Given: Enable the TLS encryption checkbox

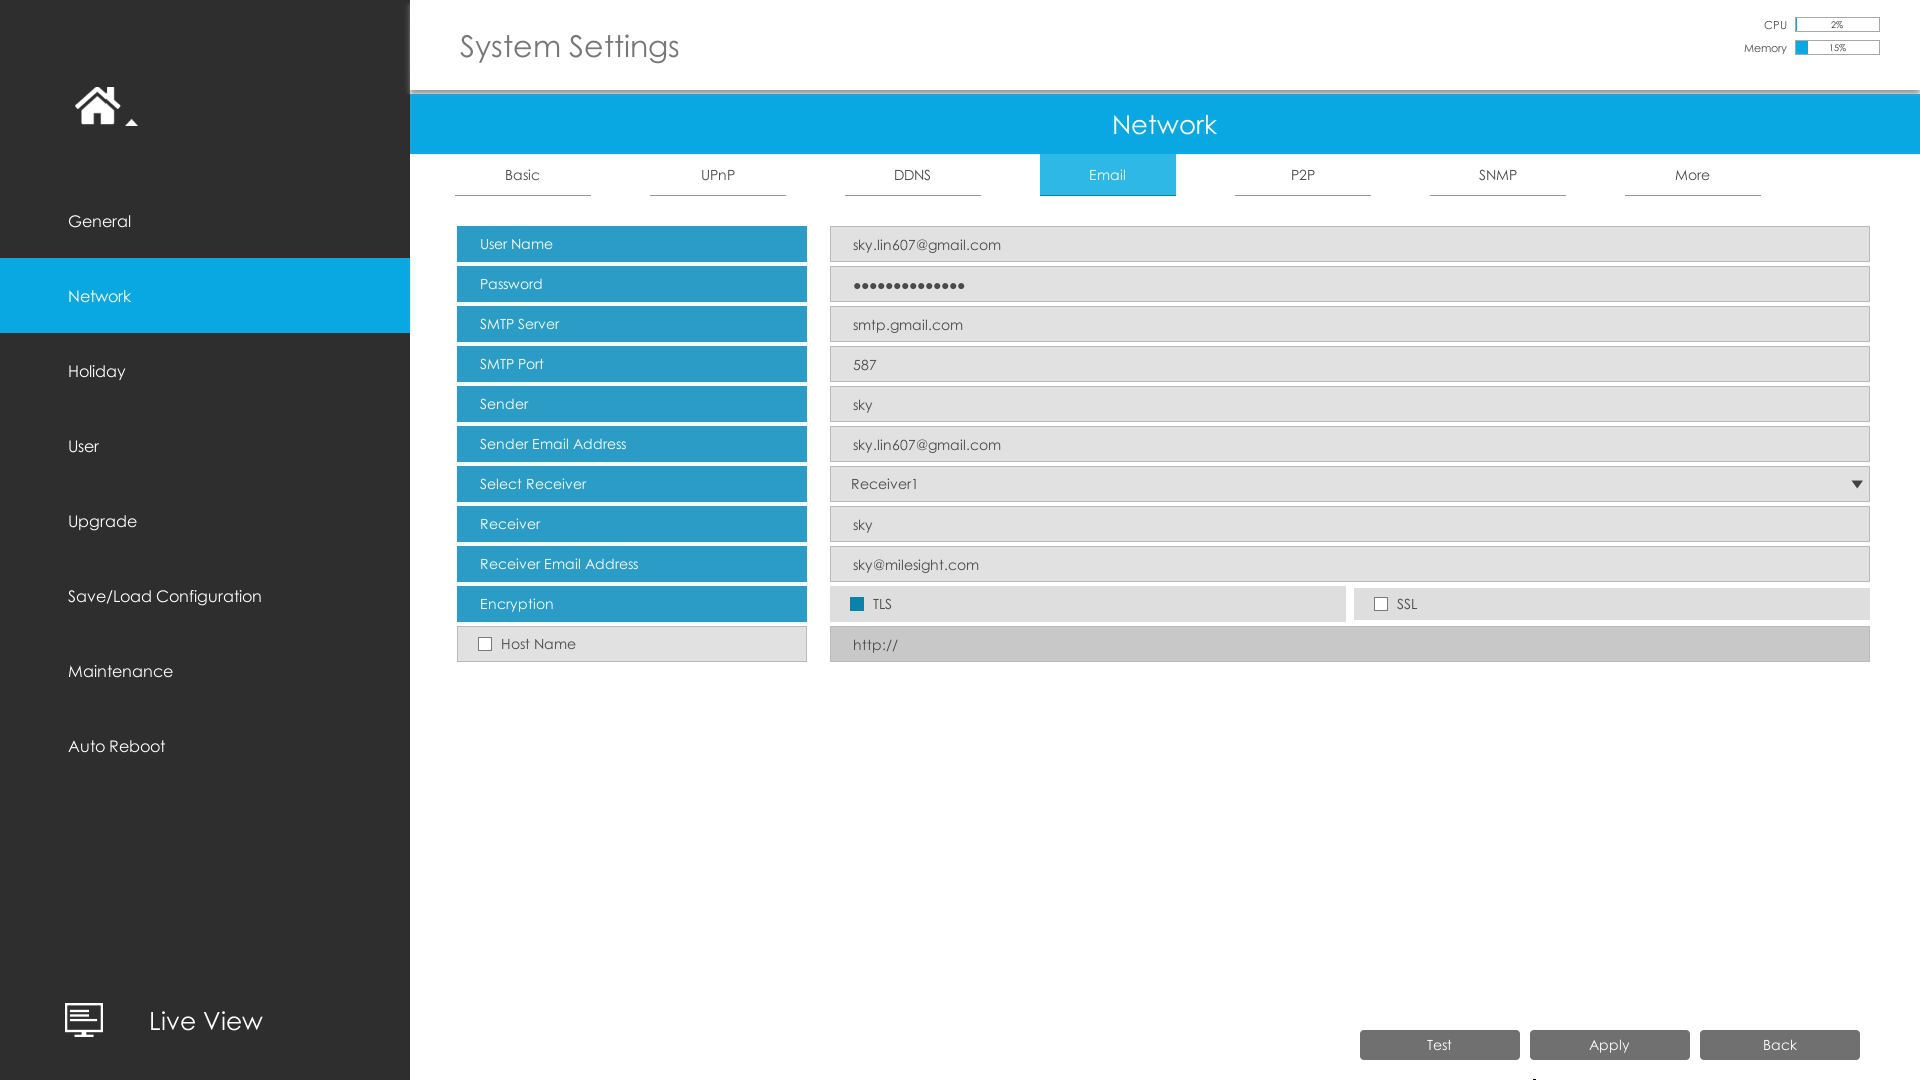Looking at the screenshot, I should point(857,604).
